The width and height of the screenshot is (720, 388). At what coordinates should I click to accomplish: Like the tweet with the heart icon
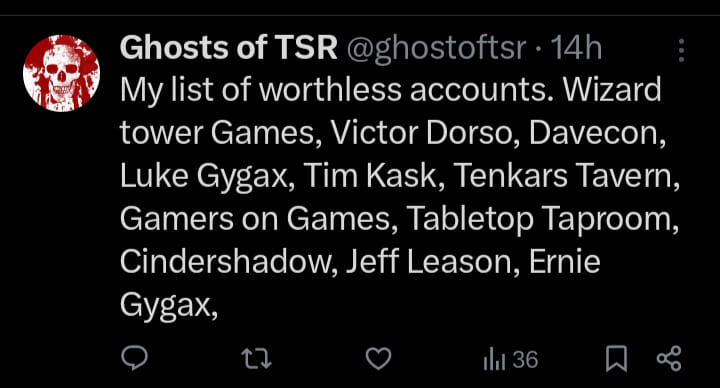tap(378, 359)
